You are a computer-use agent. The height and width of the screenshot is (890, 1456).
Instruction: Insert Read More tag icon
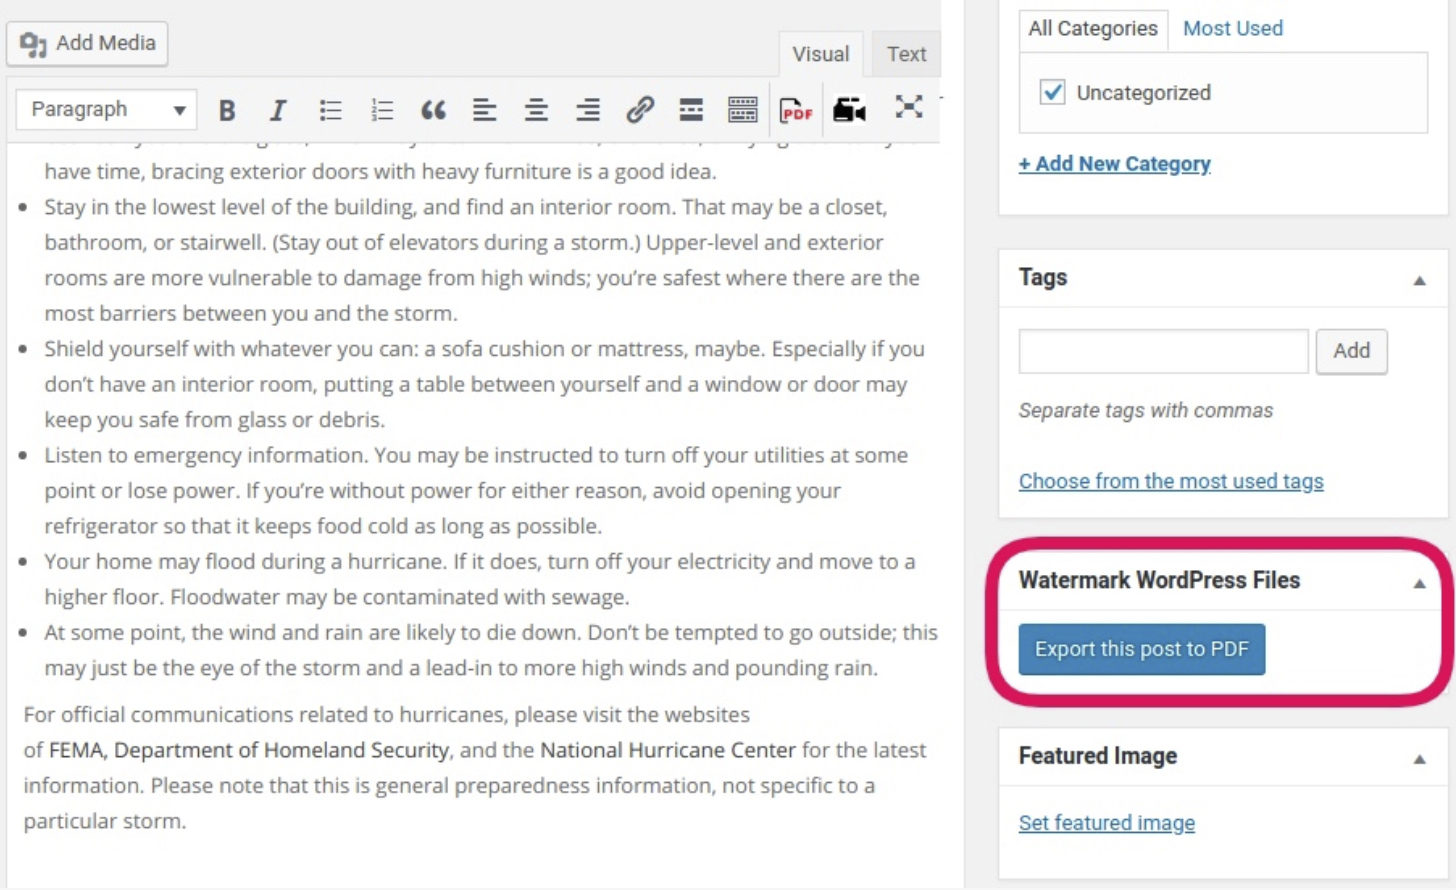click(x=691, y=110)
